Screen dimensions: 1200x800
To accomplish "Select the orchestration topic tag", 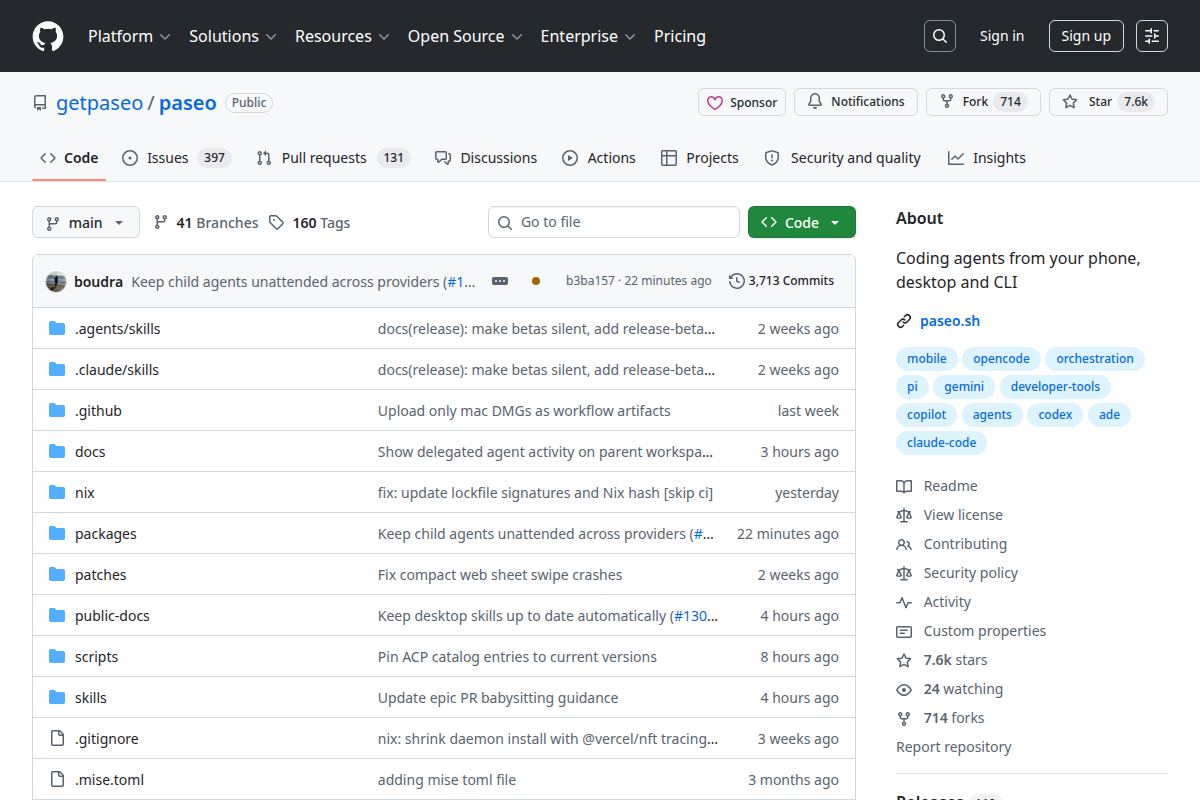I will (x=1095, y=359).
